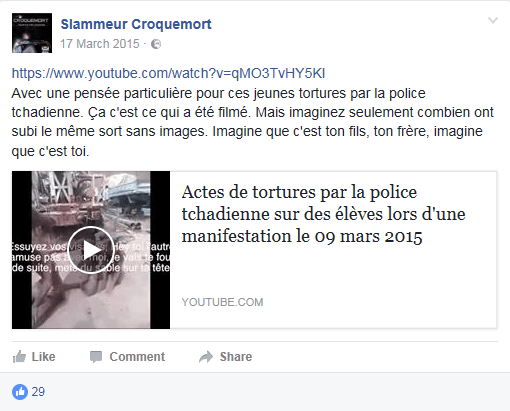This screenshot has width=510, height=411.
Task: Play the embedded video with the round play button
Action: coord(91,250)
